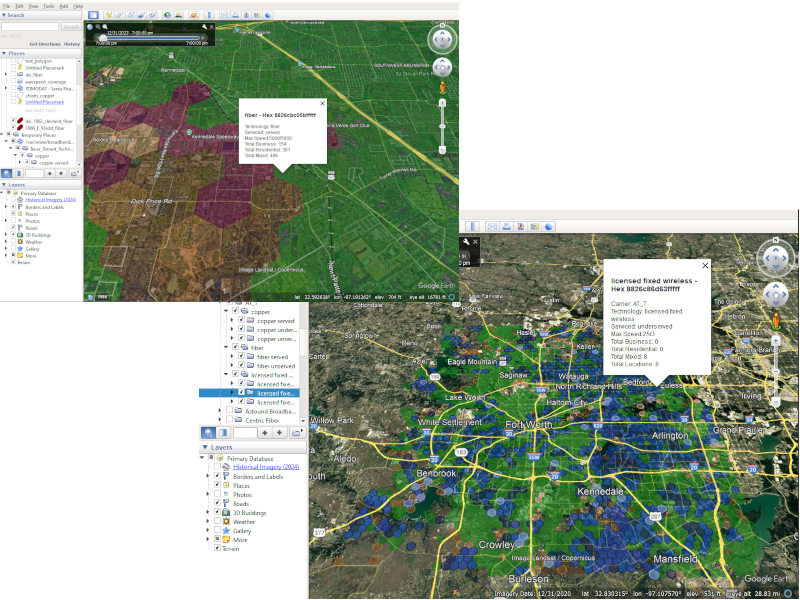
Task: Open Ruler tool in lower window toolbar
Action: (473, 227)
